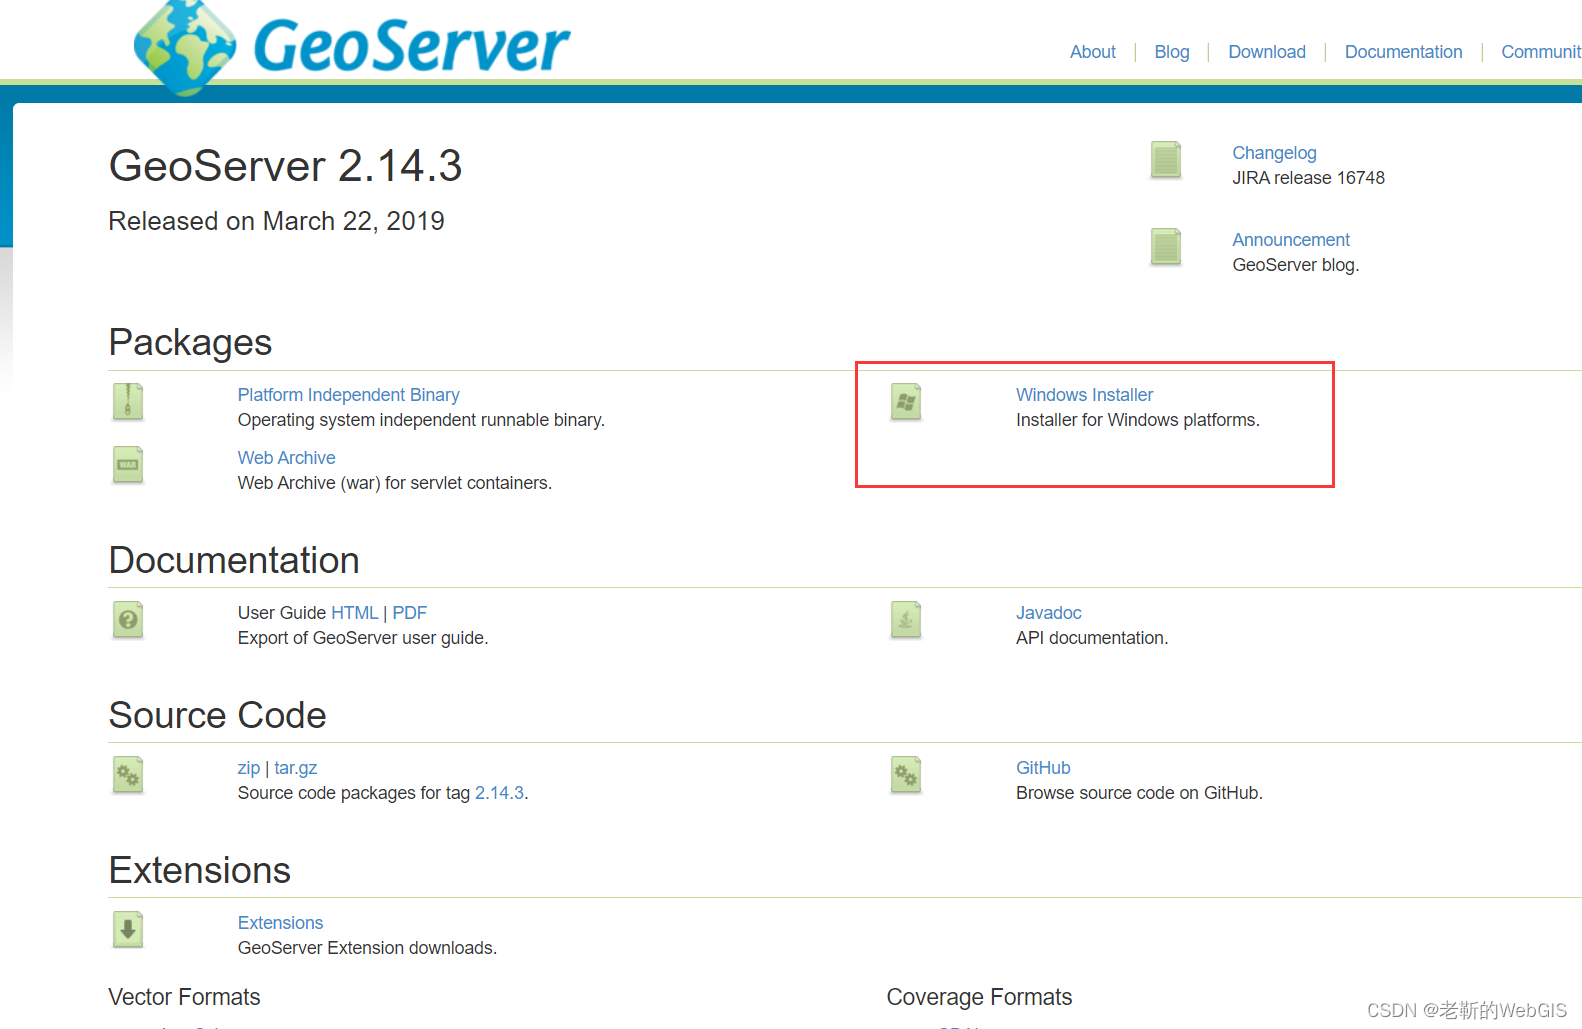Click the 'Source Code' section heading
The height and width of the screenshot is (1029, 1582).
click(217, 715)
